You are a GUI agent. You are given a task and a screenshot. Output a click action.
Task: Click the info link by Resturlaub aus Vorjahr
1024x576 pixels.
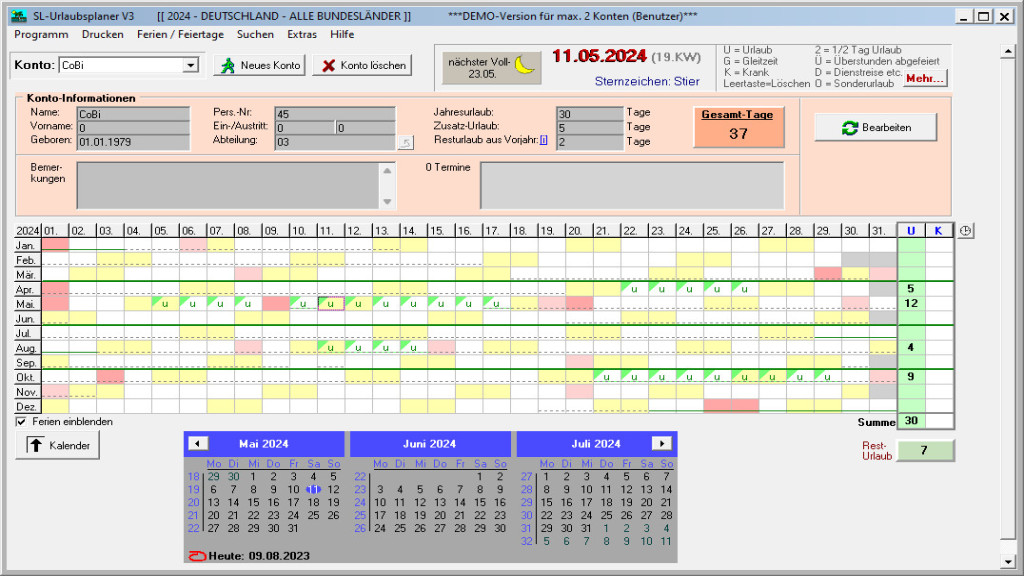tap(543, 141)
